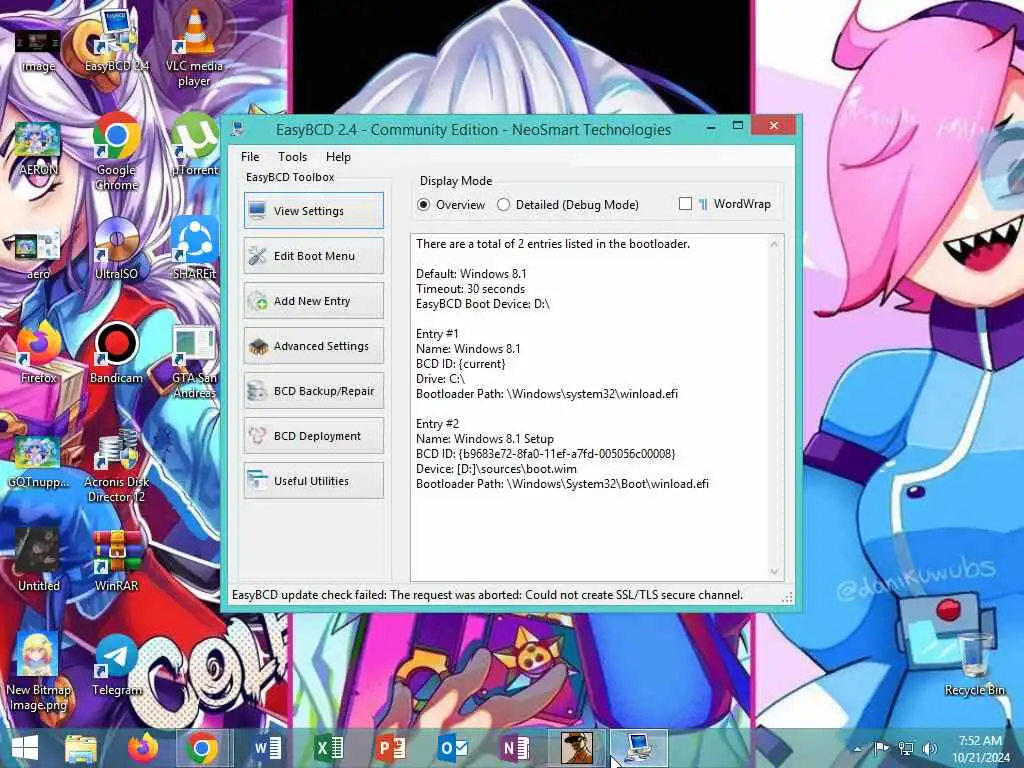Viewport: 1024px width, 768px height.
Task: Open the taskbar clock 7:52 AM
Action: coord(980,749)
